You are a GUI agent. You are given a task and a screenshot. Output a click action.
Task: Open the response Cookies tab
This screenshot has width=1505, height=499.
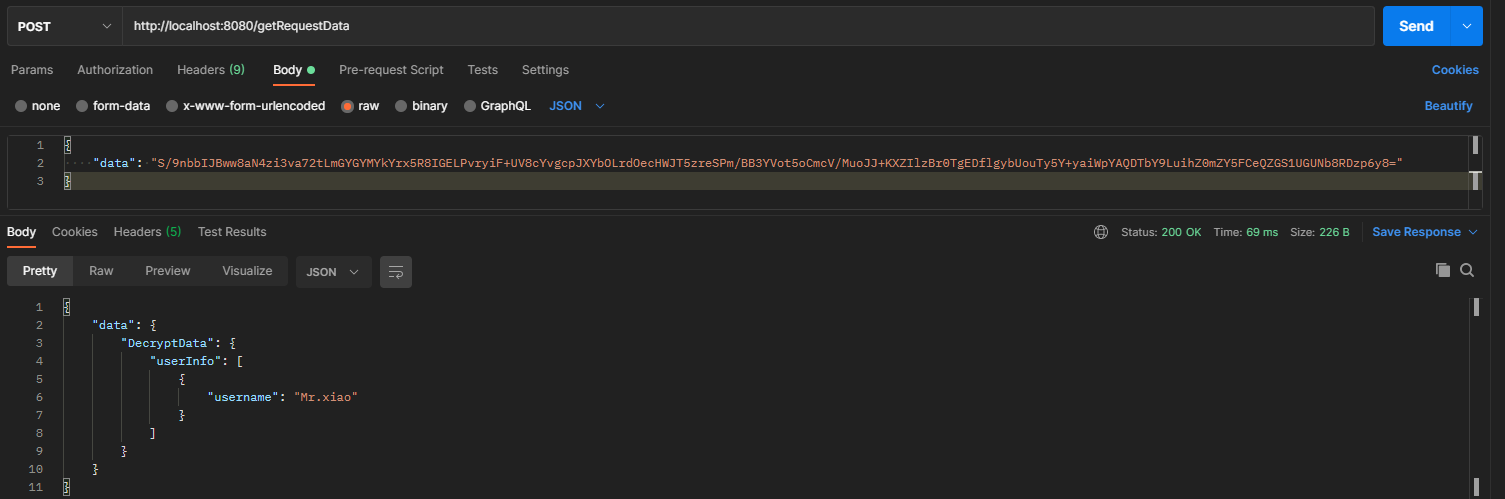(x=75, y=232)
